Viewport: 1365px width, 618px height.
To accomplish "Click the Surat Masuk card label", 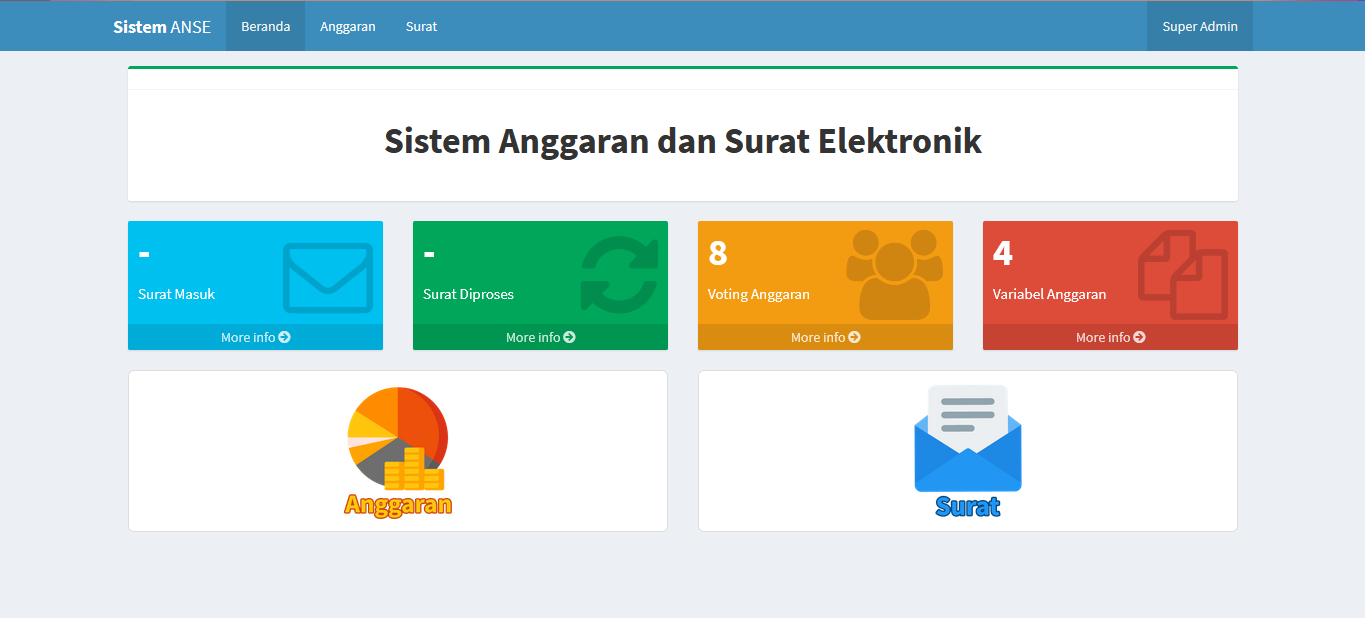I will click(176, 294).
